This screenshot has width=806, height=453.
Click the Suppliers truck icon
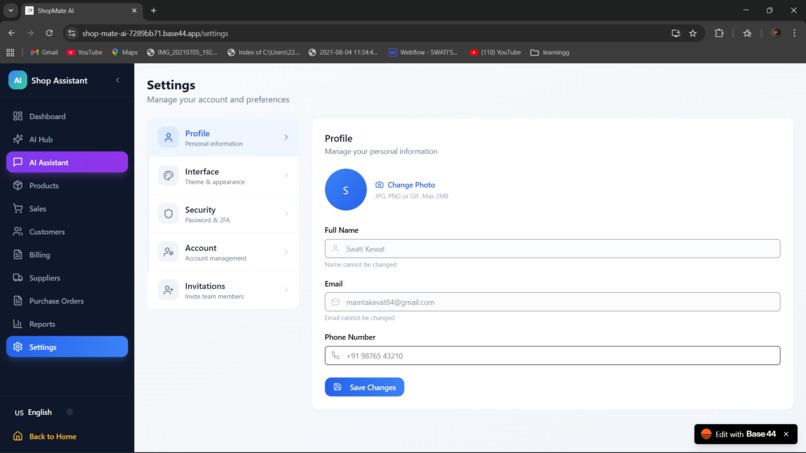pos(18,278)
